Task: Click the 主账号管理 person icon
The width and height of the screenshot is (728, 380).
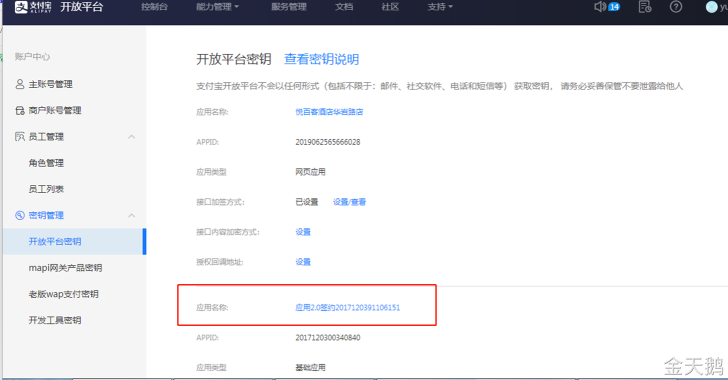Action: click(x=20, y=84)
